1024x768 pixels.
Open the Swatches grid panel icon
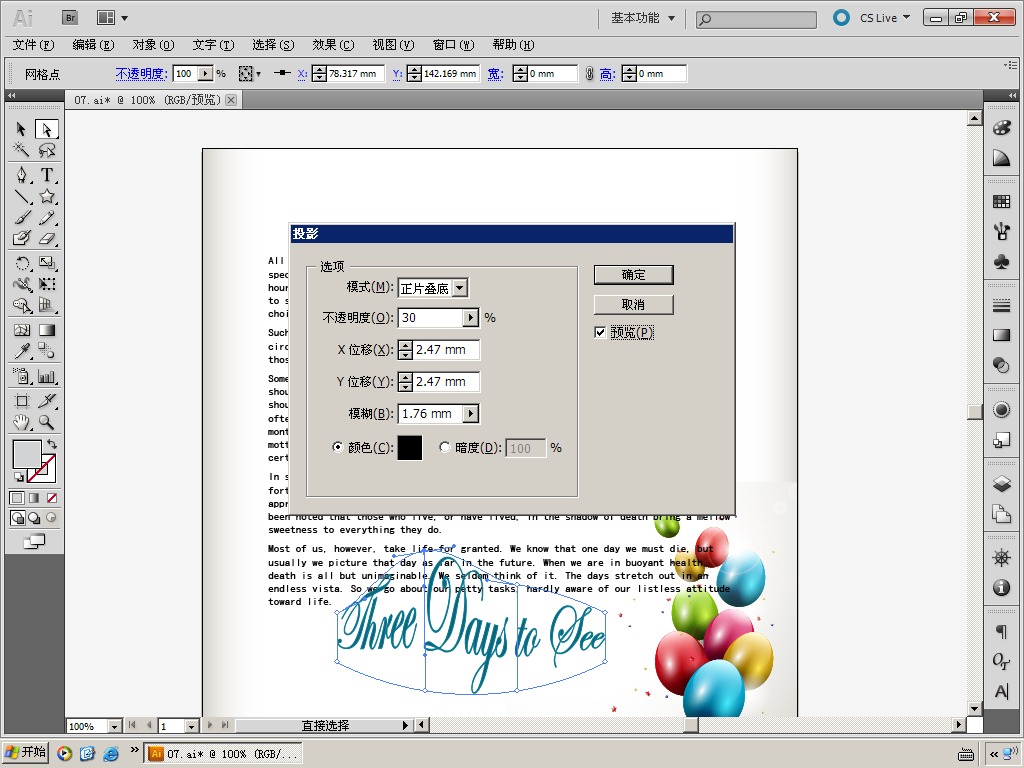click(1001, 201)
